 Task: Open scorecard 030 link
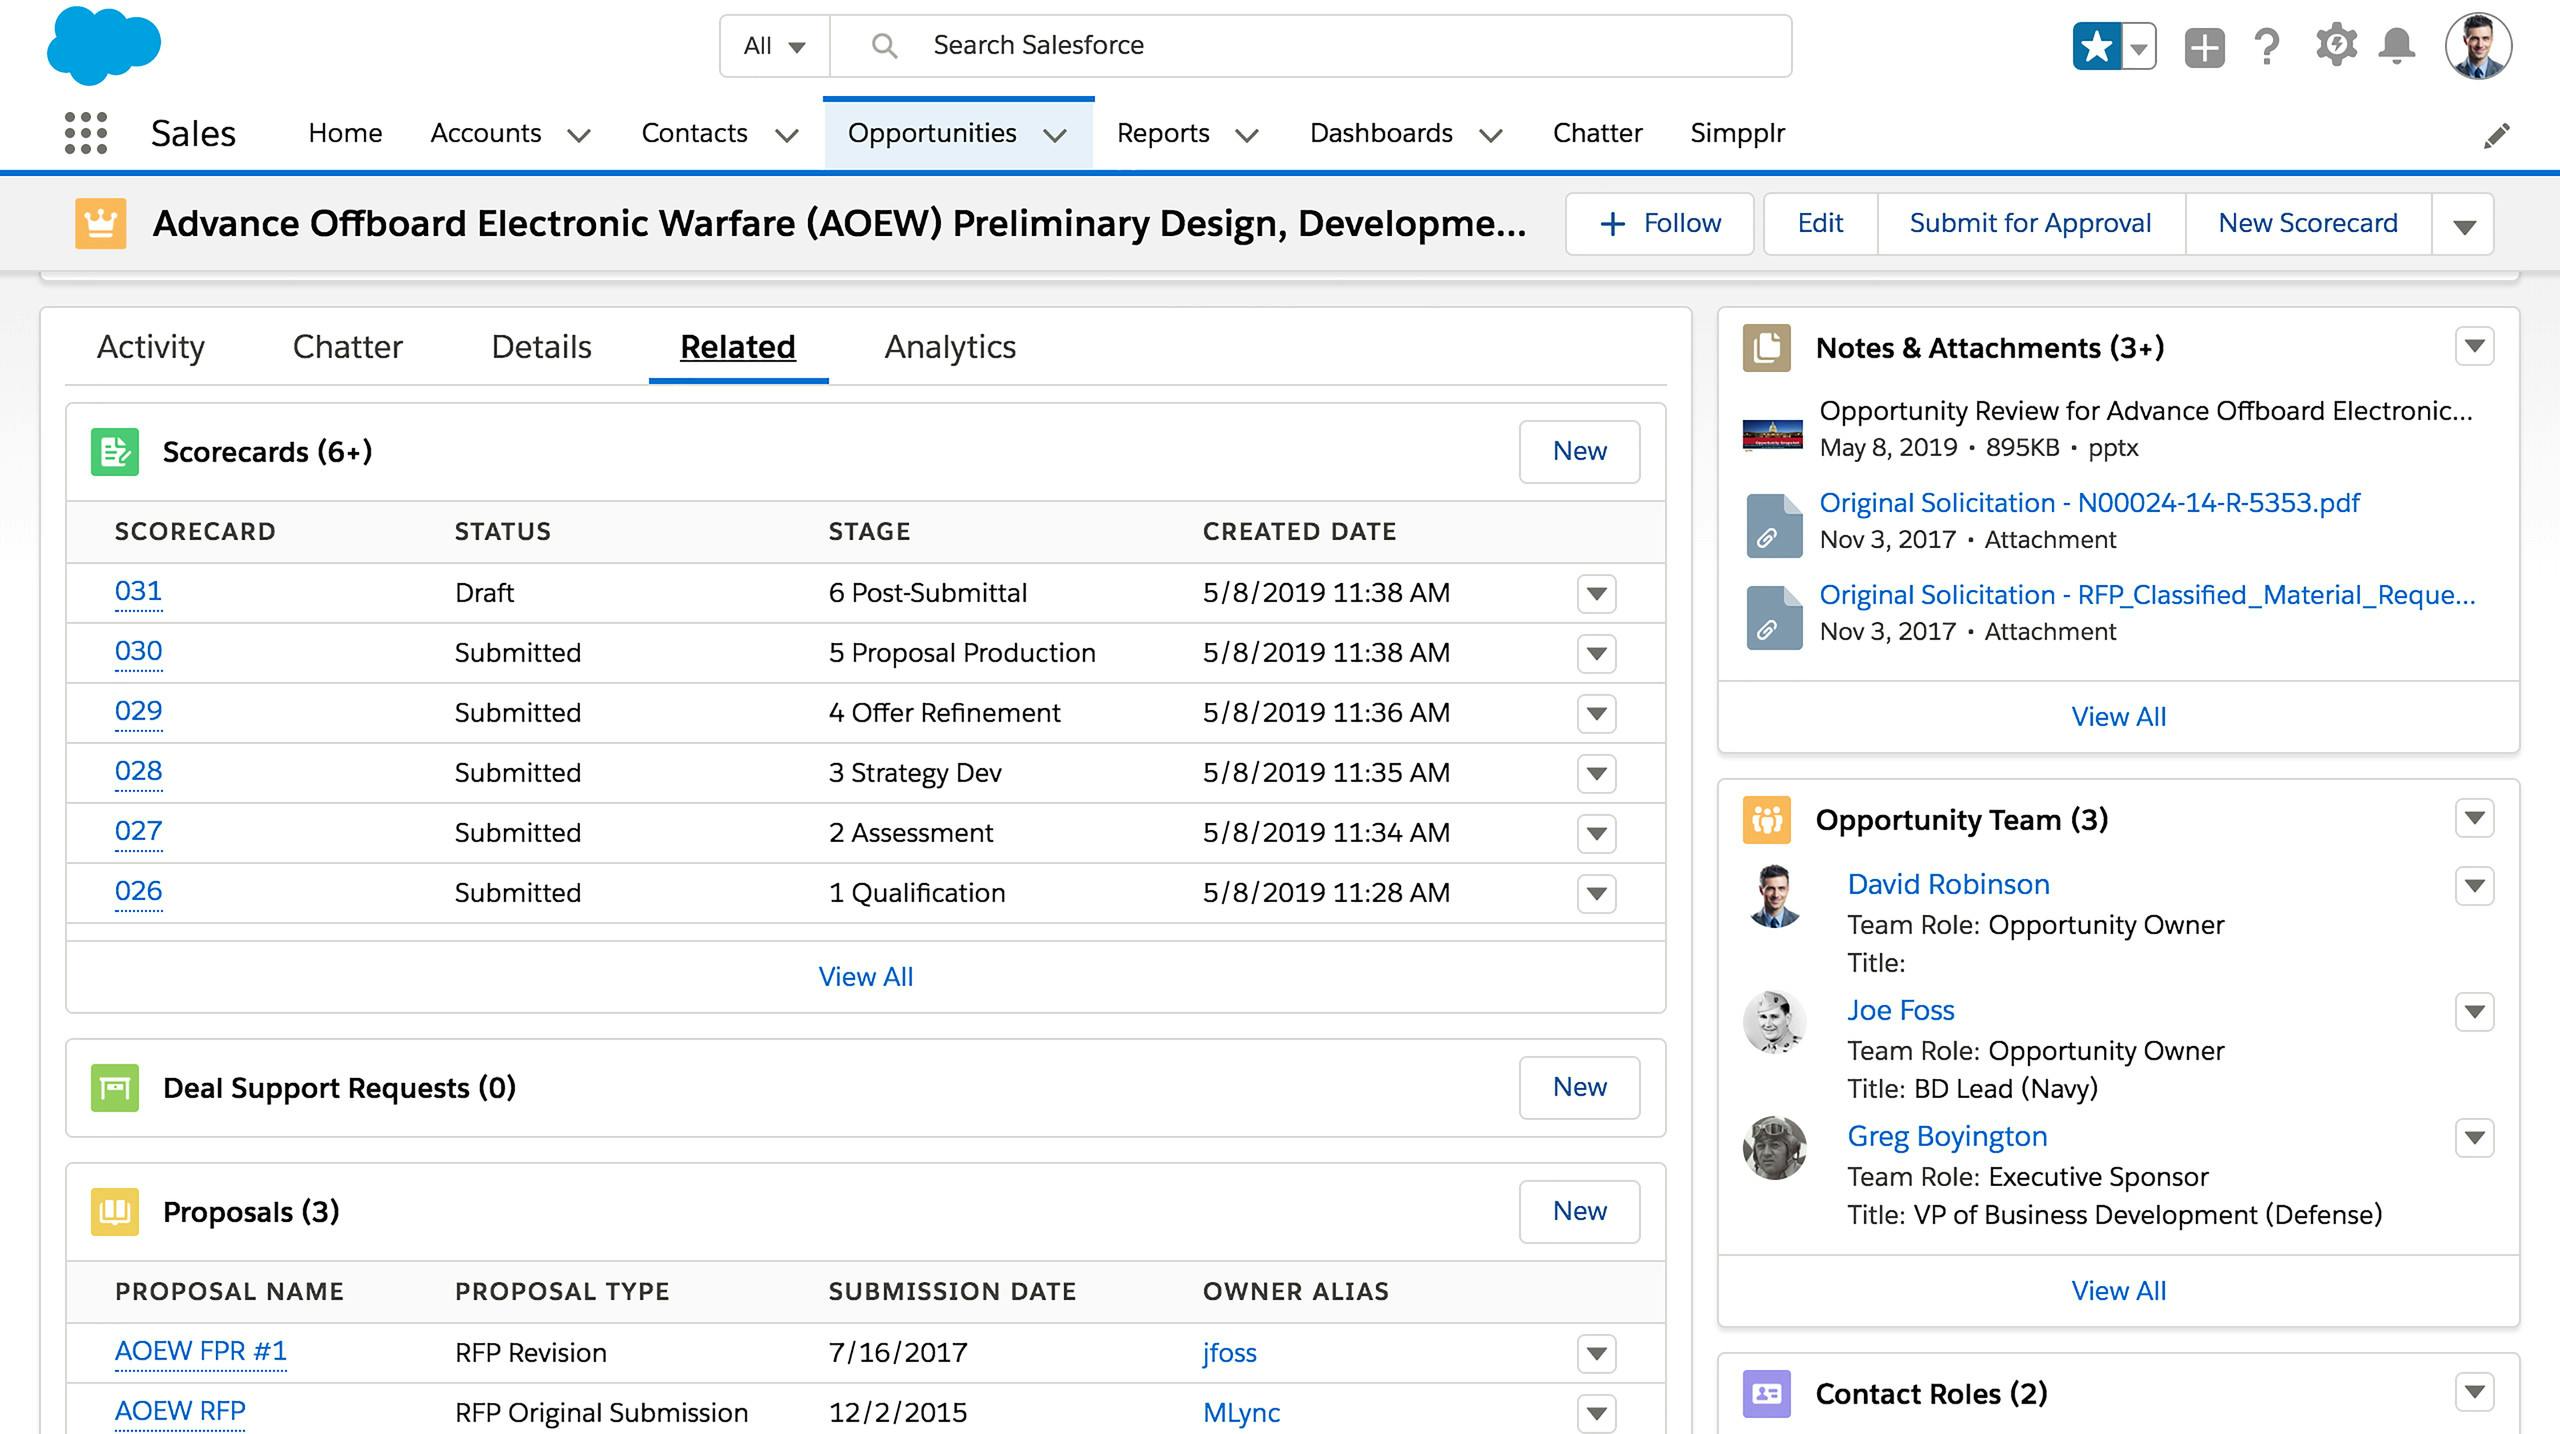(138, 652)
